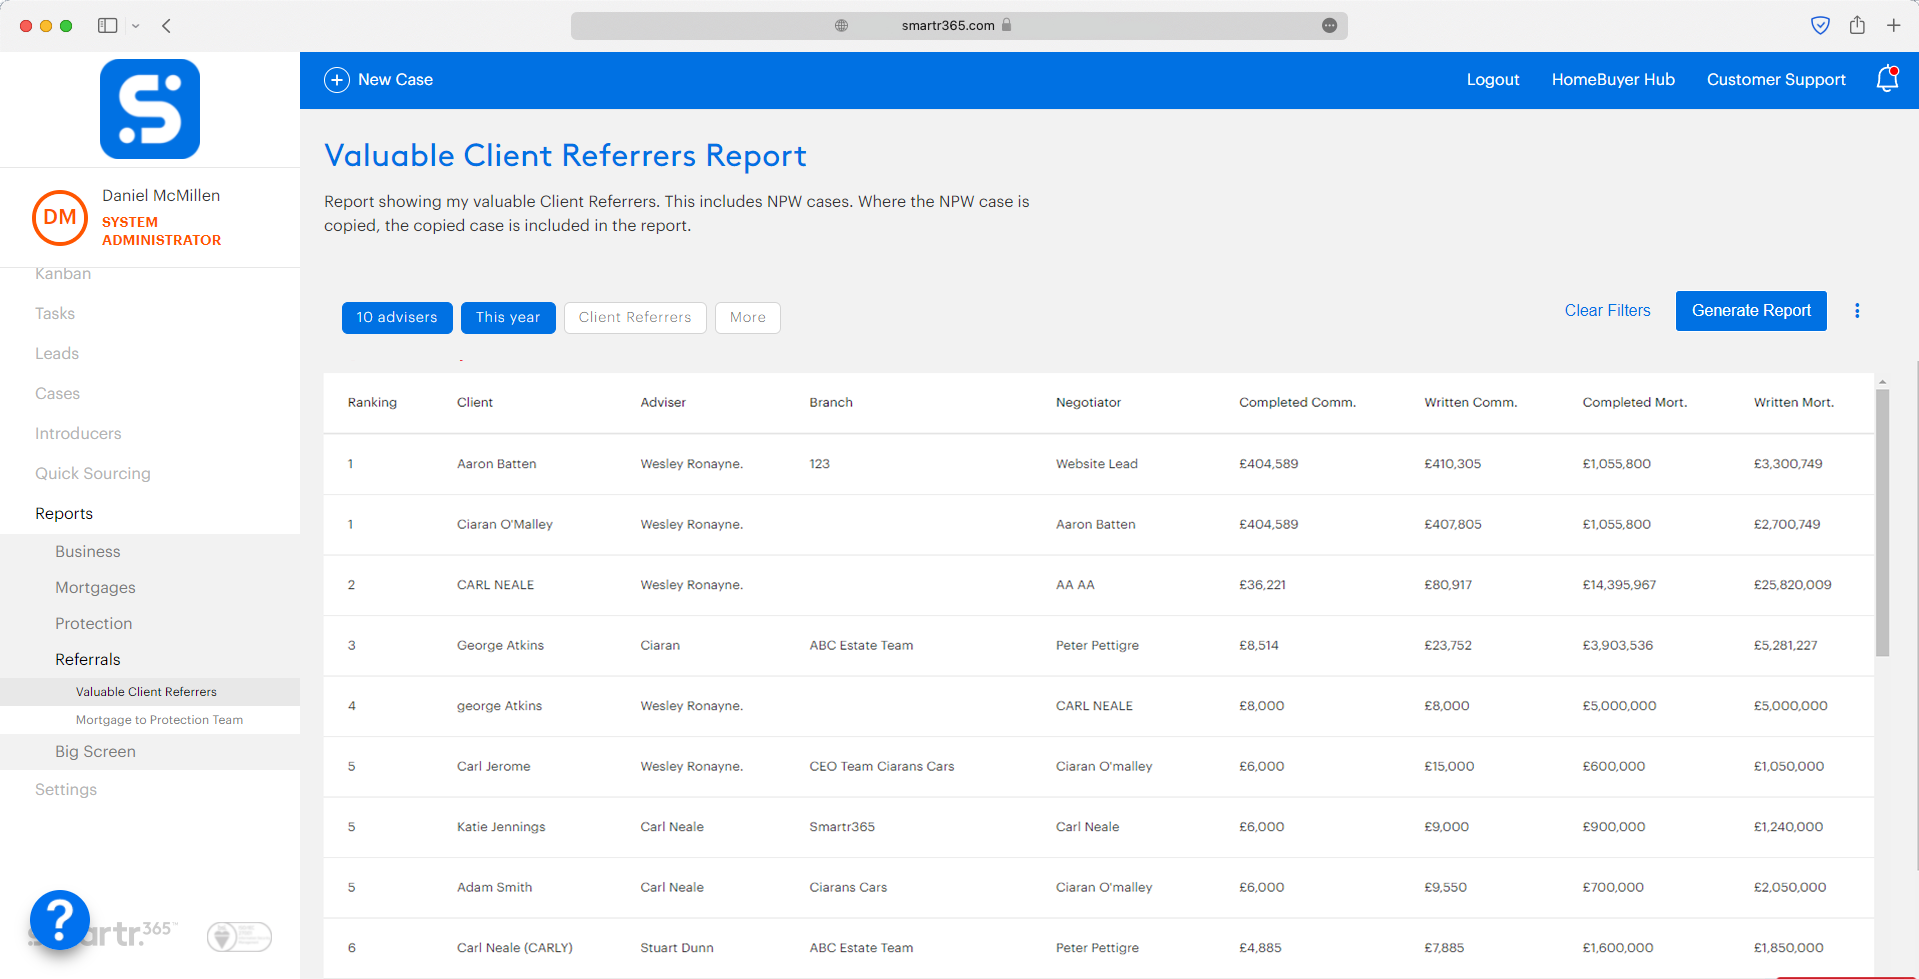Click the Written Mort. column header
Screen dimensions: 1919x979
click(1793, 403)
